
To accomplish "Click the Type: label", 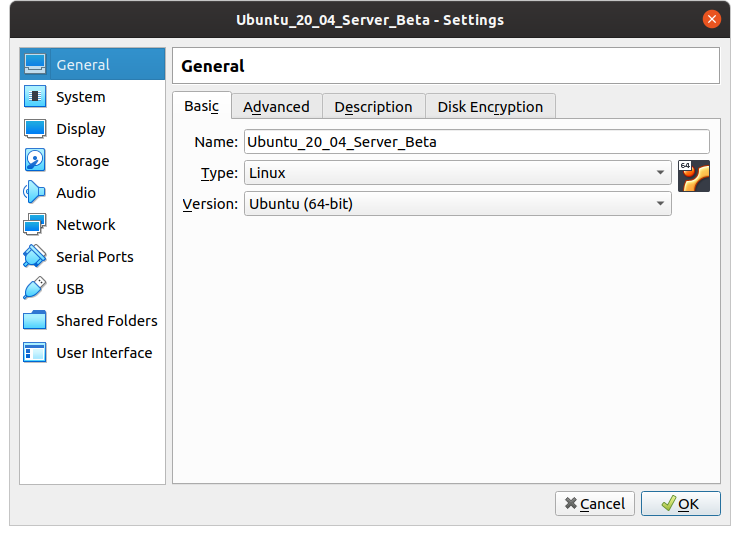I will click(x=219, y=173).
